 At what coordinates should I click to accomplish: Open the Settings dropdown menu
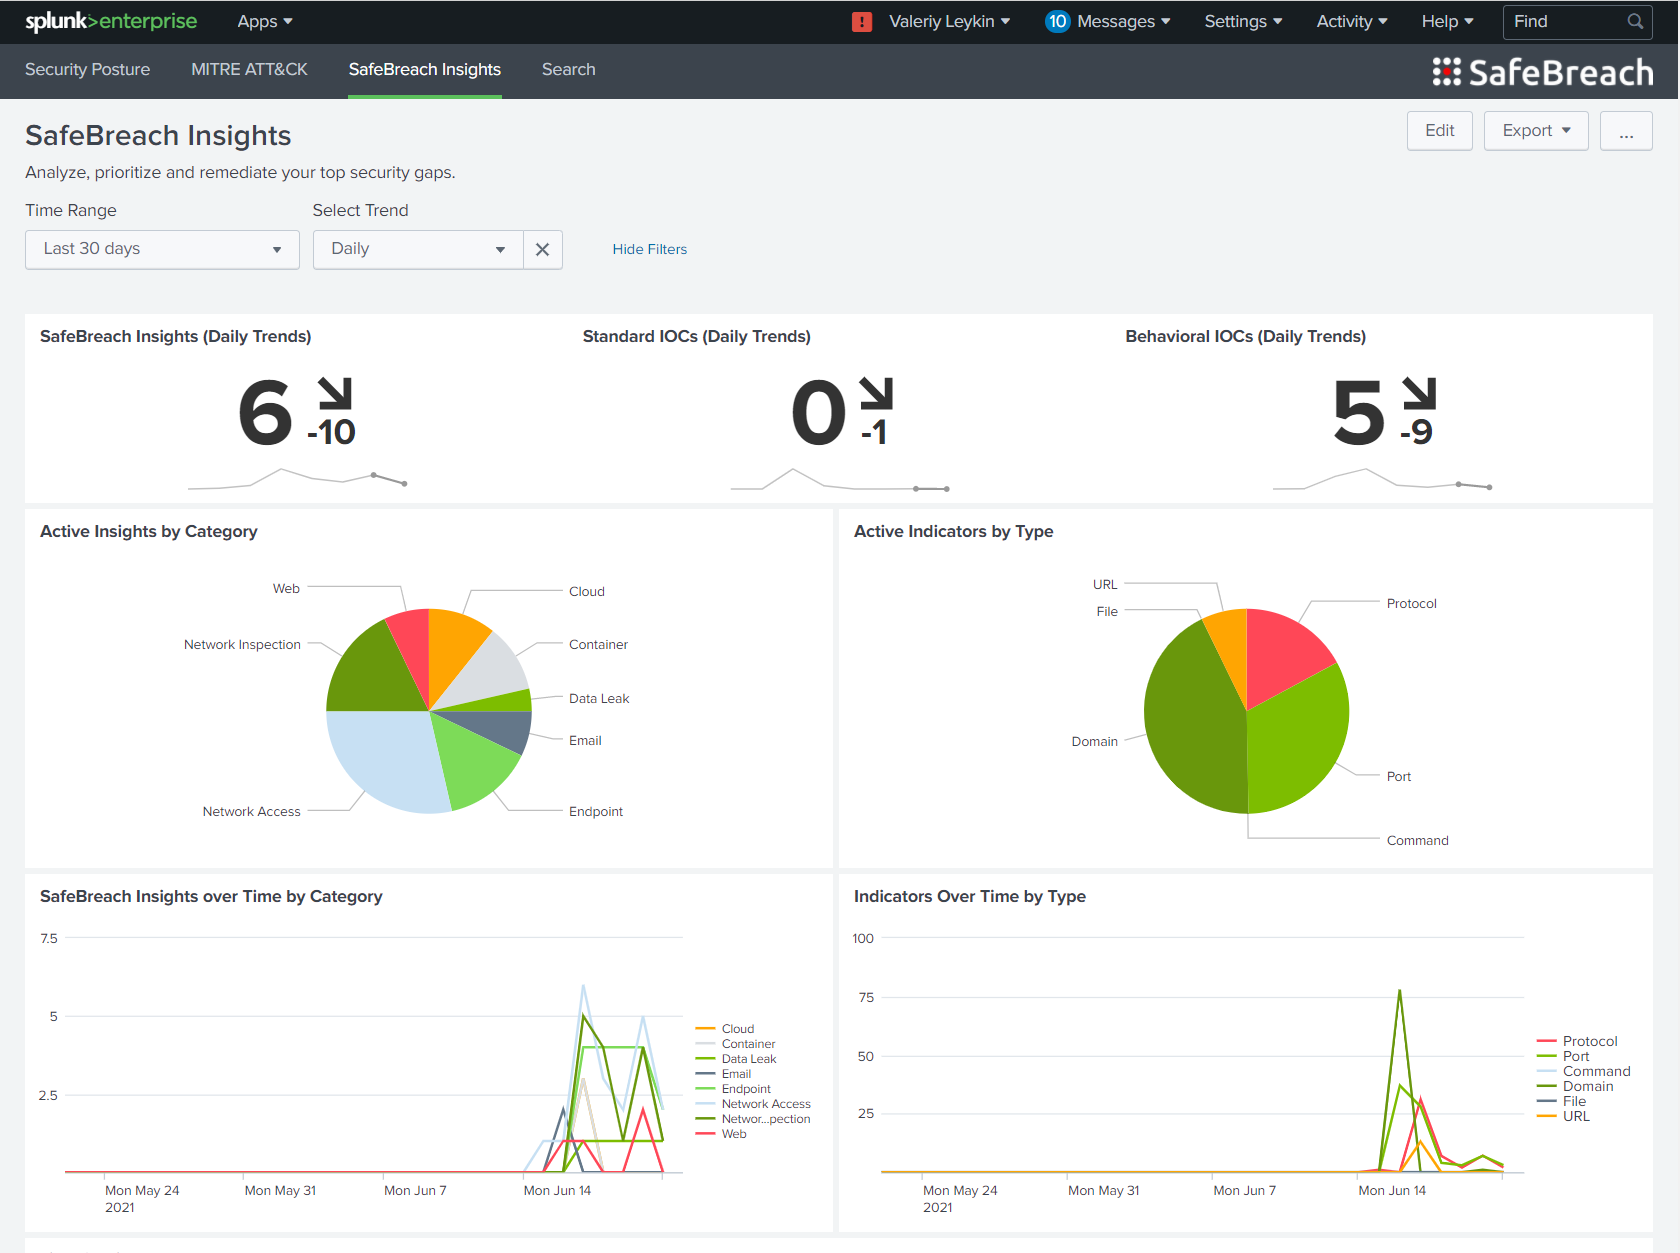coord(1243,21)
